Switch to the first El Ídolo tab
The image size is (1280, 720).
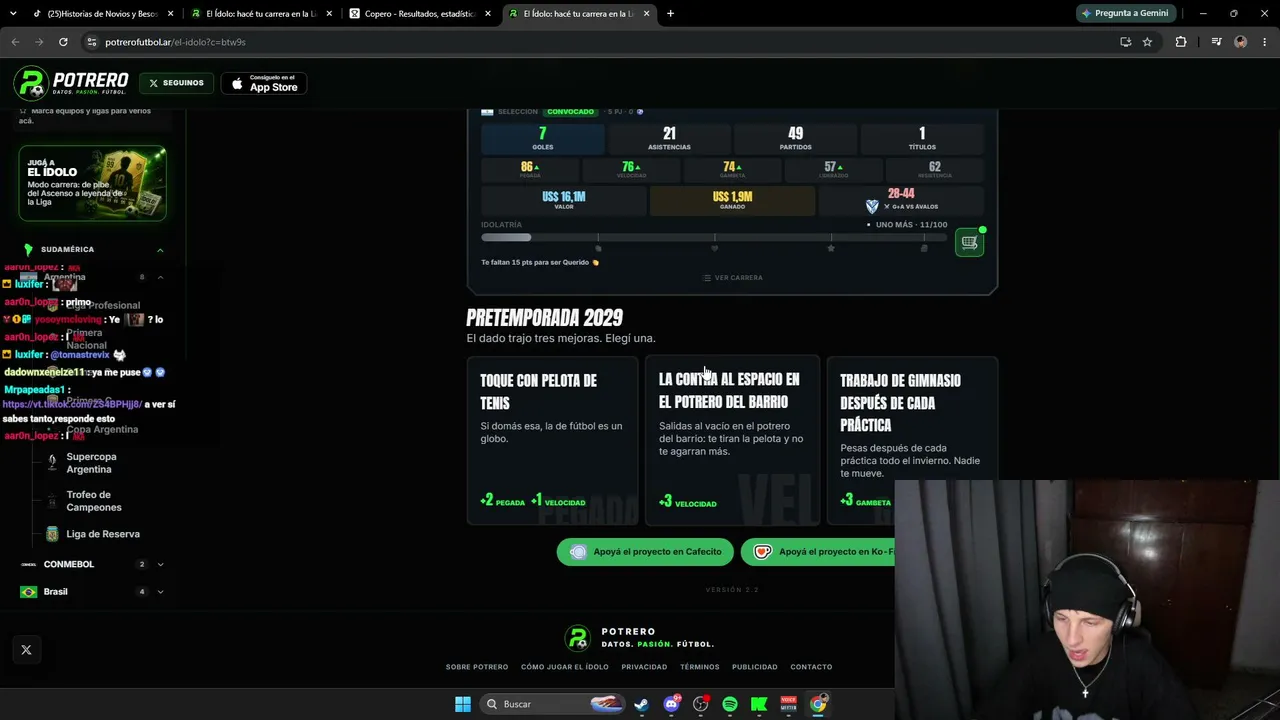coord(260,14)
